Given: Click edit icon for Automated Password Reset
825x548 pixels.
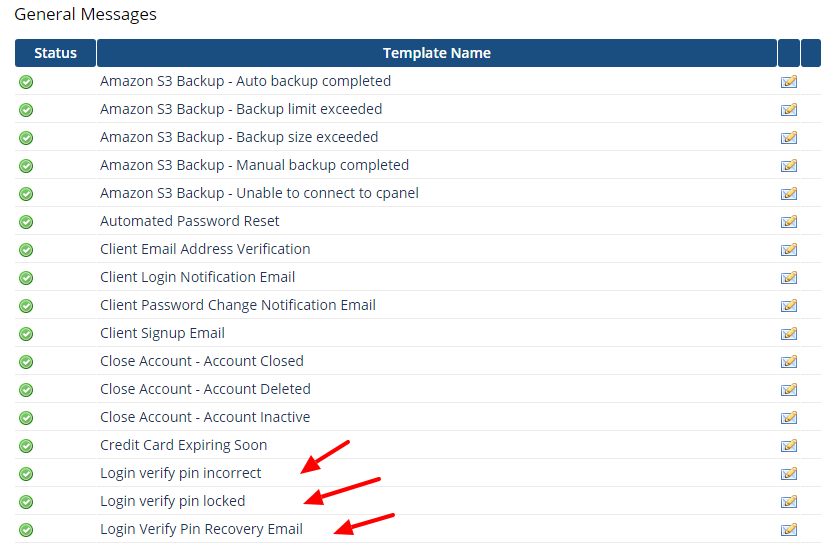Looking at the screenshot, I should click(x=788, y=221).
